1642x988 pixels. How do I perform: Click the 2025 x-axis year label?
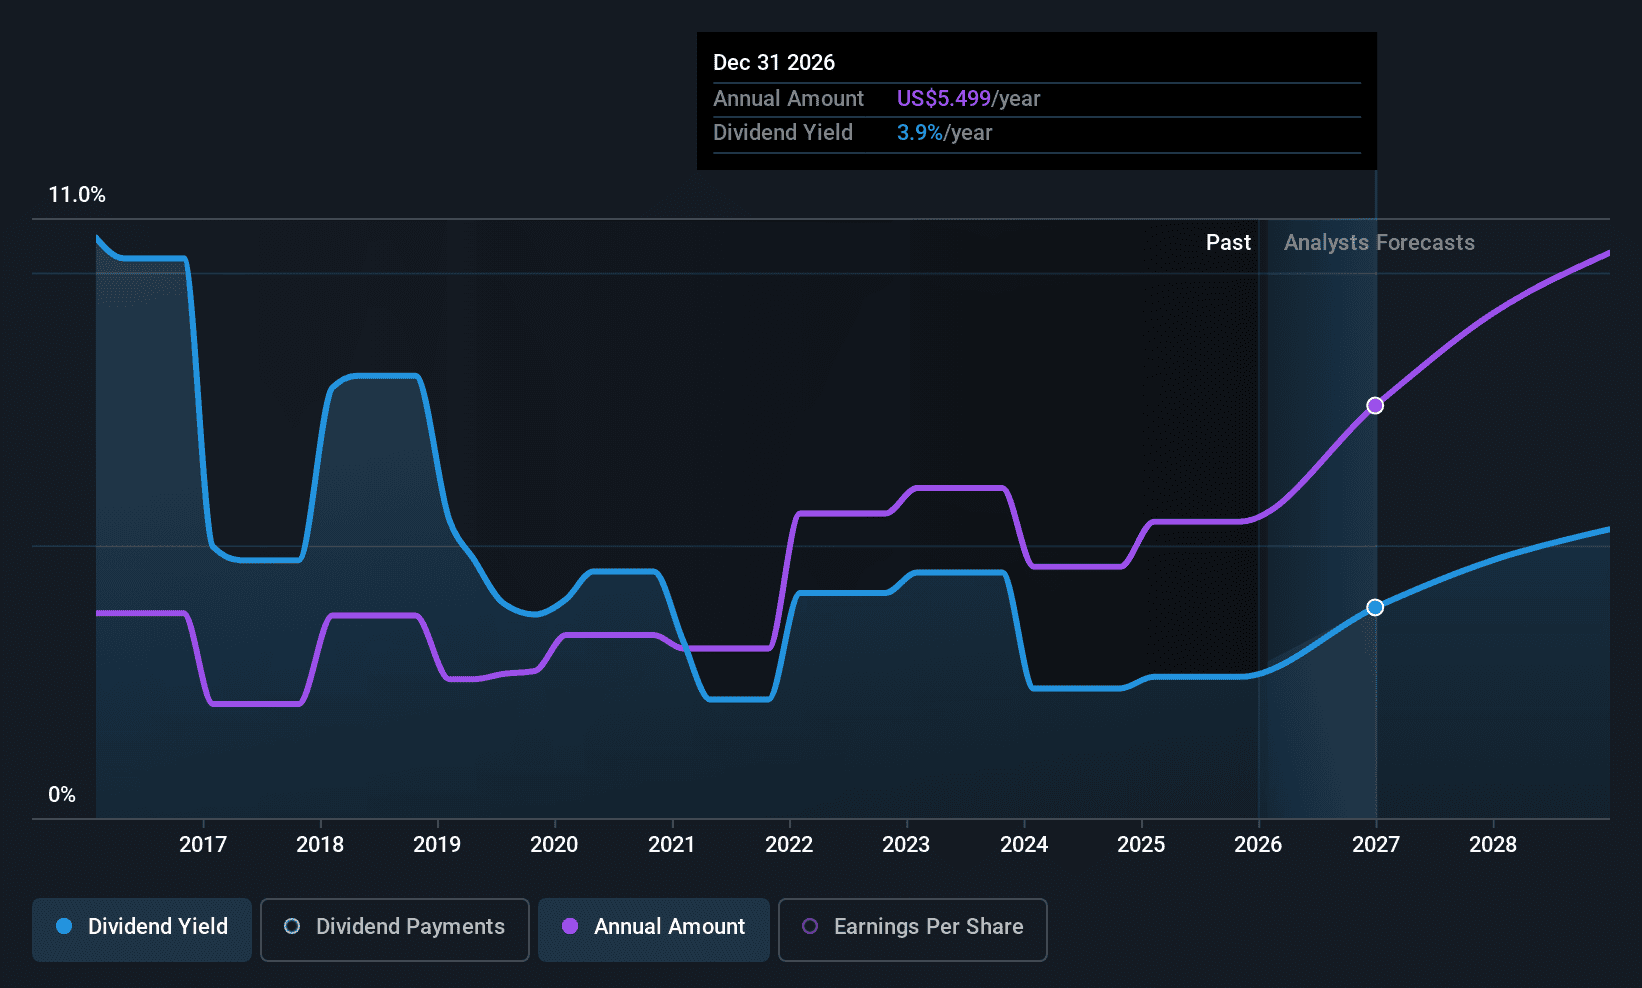pyautogui.click(x=1141, y=845)
